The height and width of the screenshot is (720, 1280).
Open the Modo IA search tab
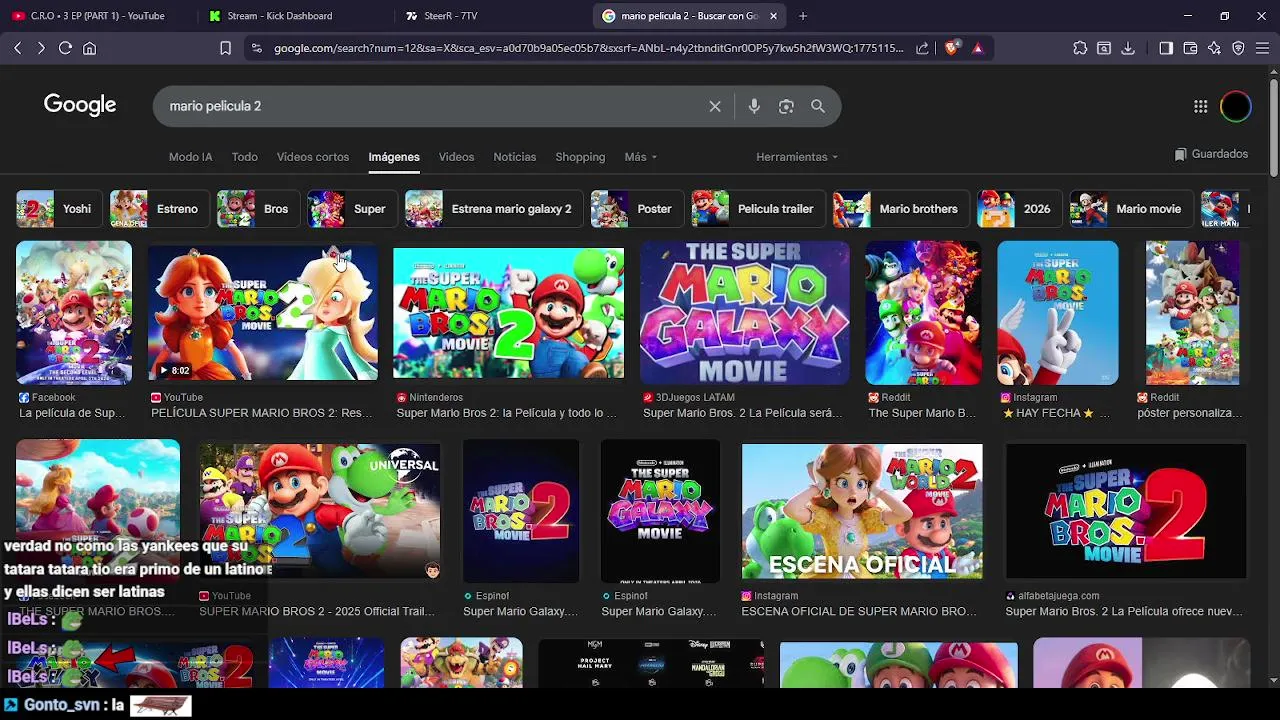[190, 157]
